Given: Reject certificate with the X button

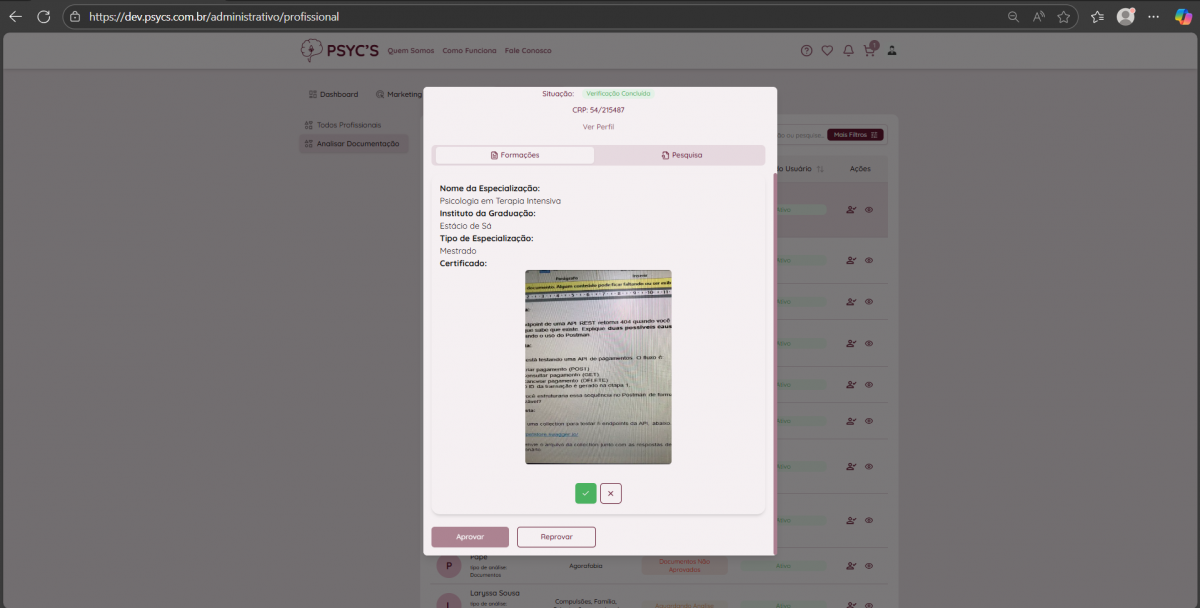Looking at the screenshot, I should pos(611,493).
